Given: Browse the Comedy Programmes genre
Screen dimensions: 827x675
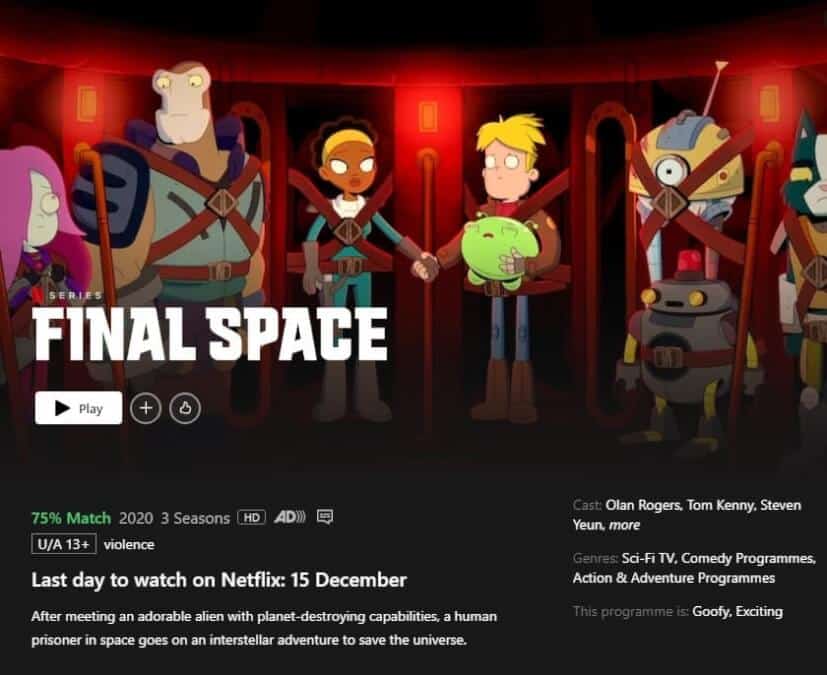Looking at the screenshot, I should pos(748,558).
